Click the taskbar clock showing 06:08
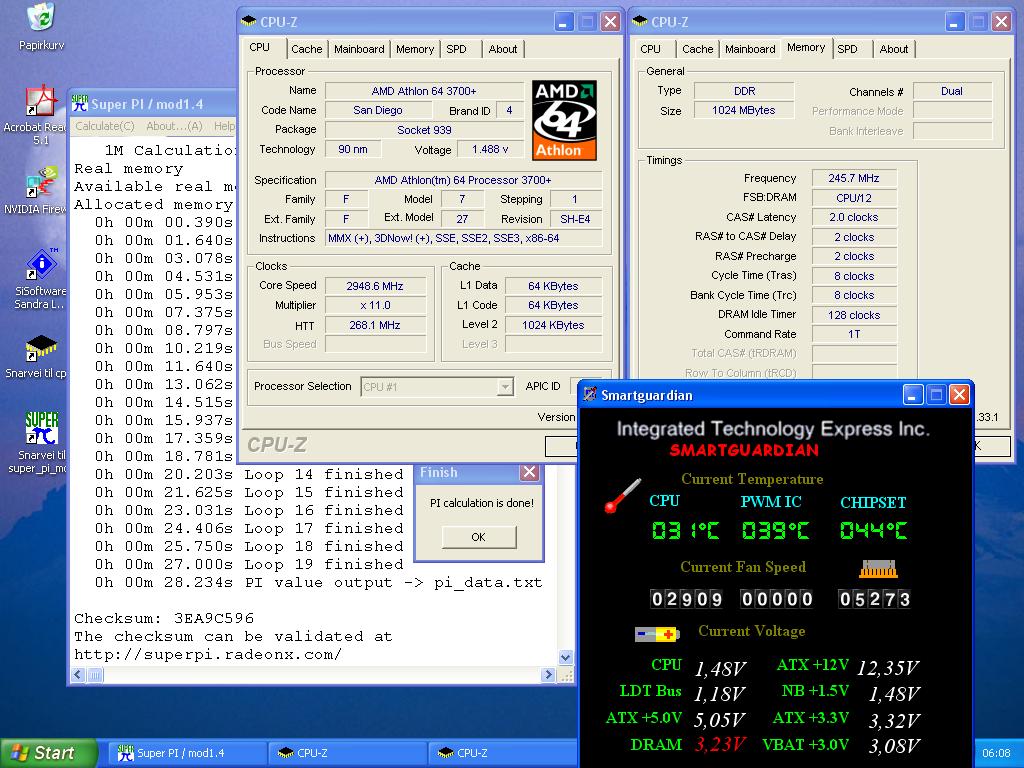 (x=996, y=754)
